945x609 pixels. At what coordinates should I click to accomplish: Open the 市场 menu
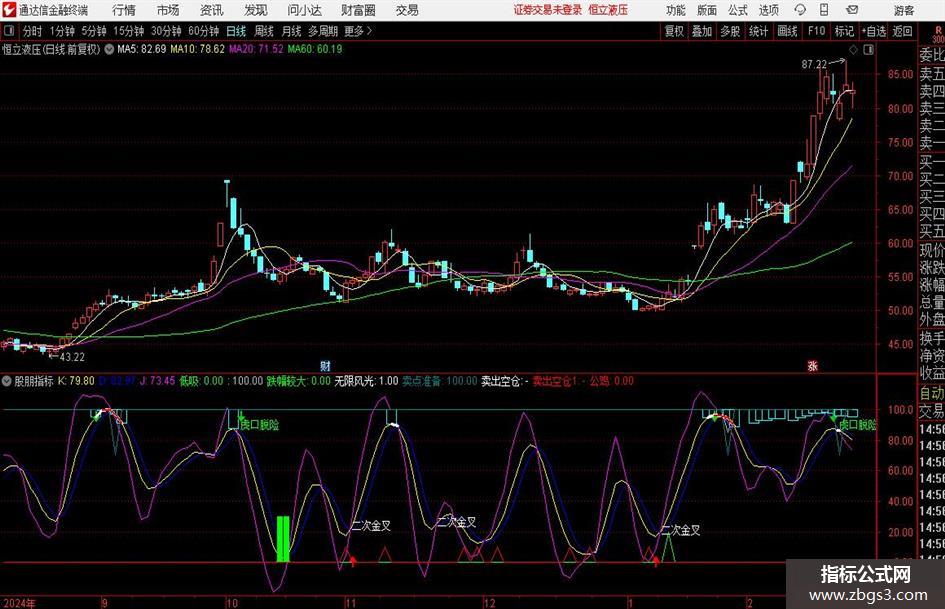(168, 10)
